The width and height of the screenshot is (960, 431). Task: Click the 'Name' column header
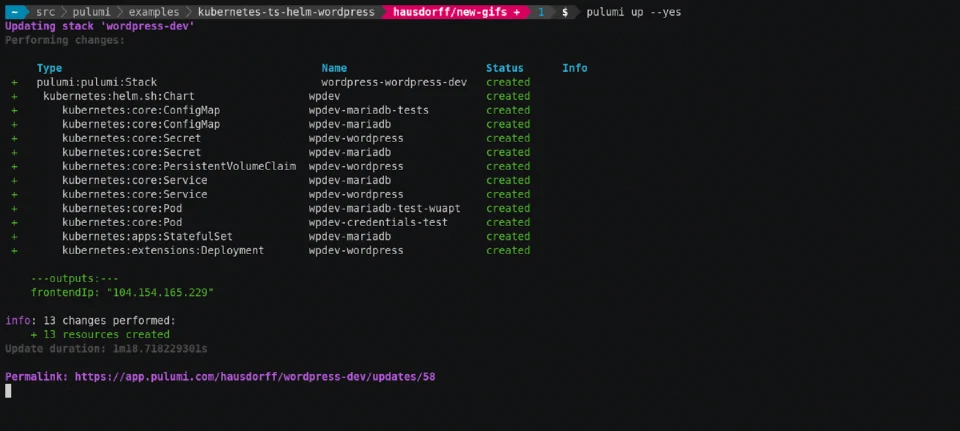click(x=334, y=68)
